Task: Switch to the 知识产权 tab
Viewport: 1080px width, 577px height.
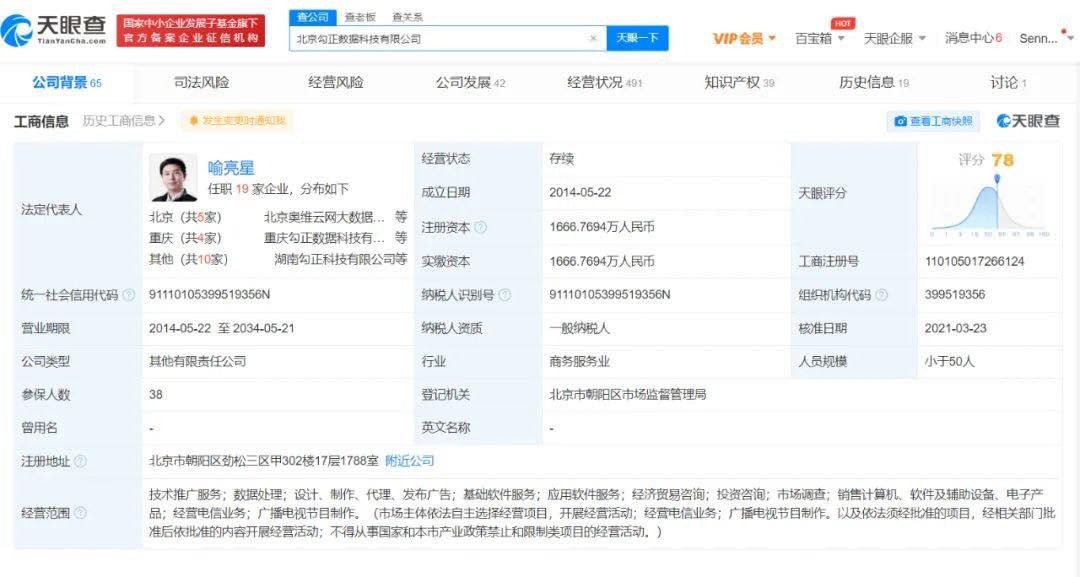Action: click(x=739, y=83)
